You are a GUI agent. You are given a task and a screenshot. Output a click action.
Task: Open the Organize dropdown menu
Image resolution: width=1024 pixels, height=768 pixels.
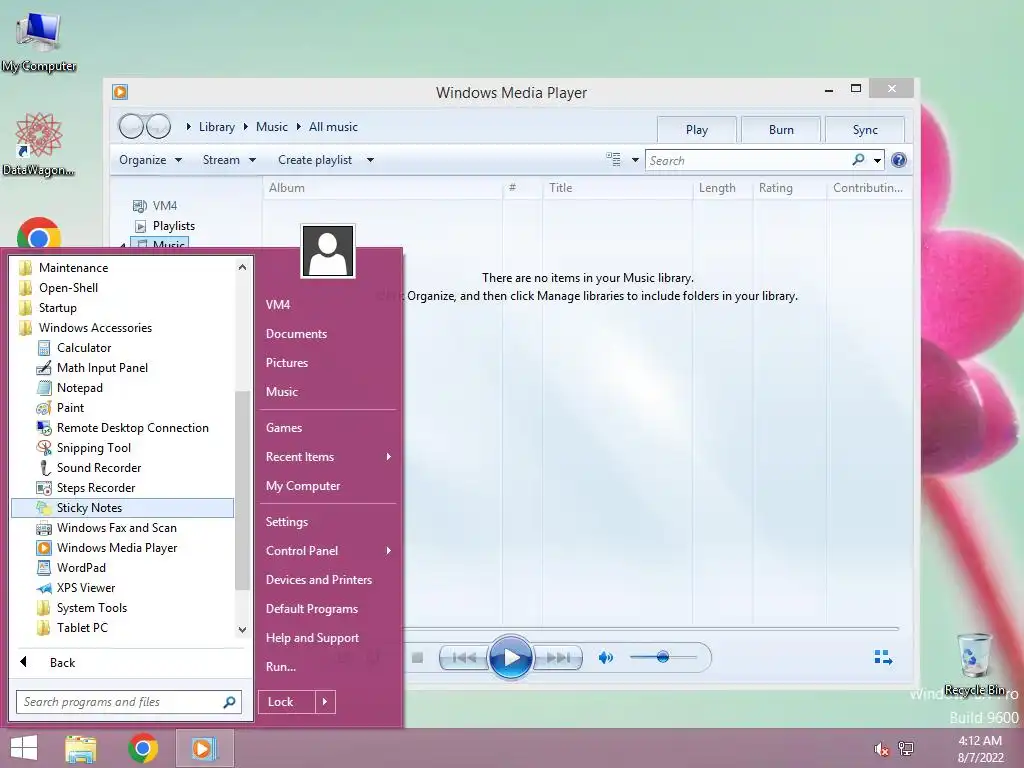point(150,160)
